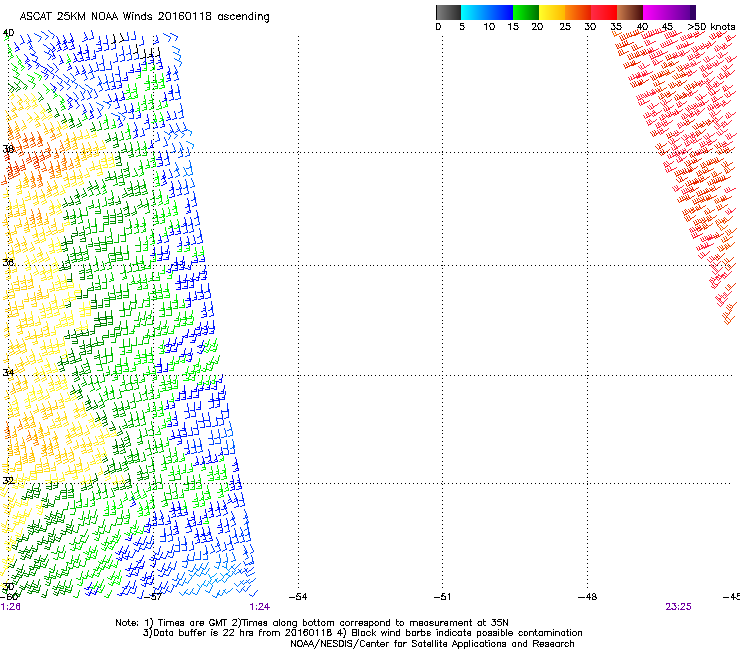Click the '45' label under the color bar
Screen dimensions: 740x650
tap(667, 27)
